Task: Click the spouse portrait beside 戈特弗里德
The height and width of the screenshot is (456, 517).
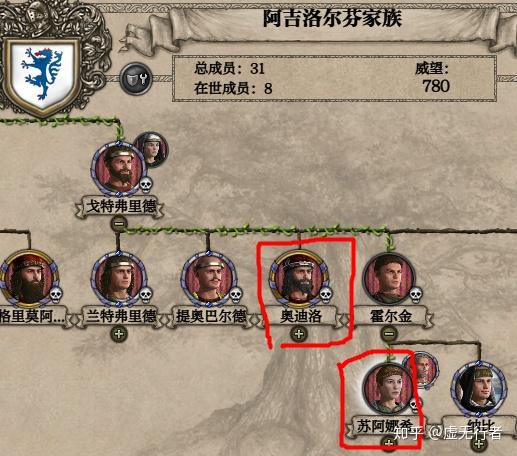Action: pyautogui.click(x=152, y=149)
